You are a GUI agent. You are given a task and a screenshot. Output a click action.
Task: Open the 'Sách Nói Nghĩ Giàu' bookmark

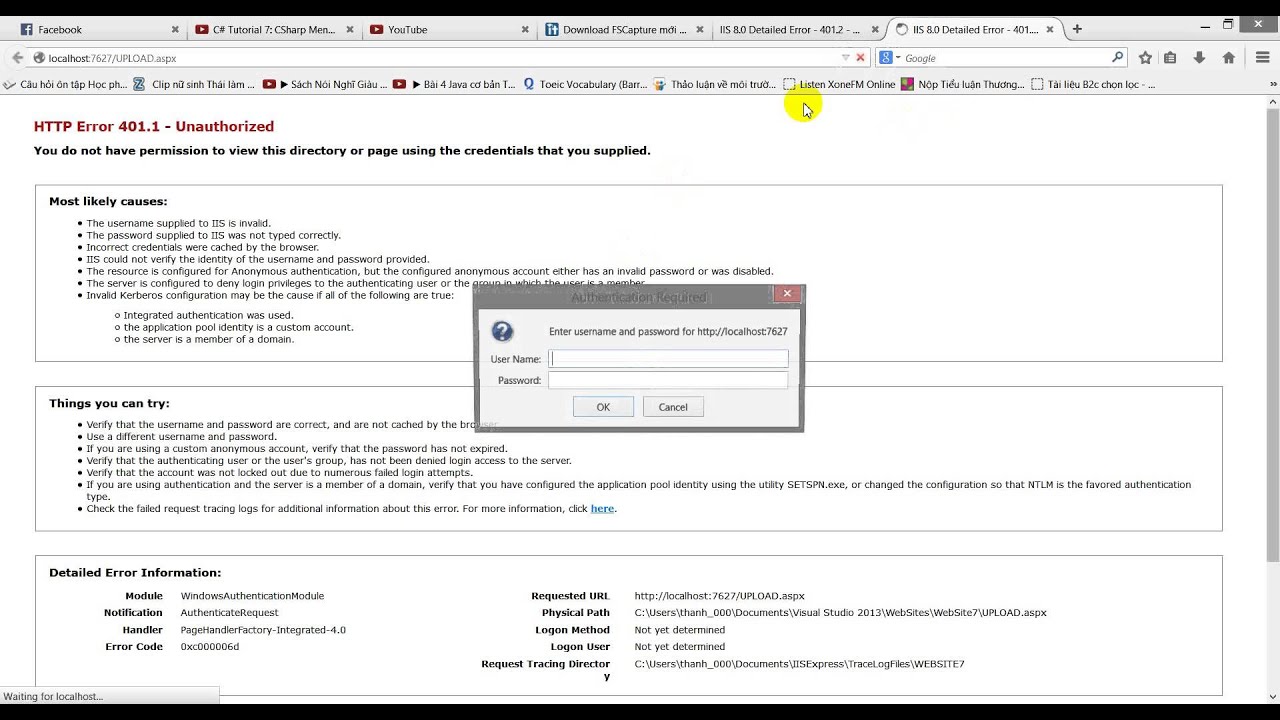coord(325,85)
